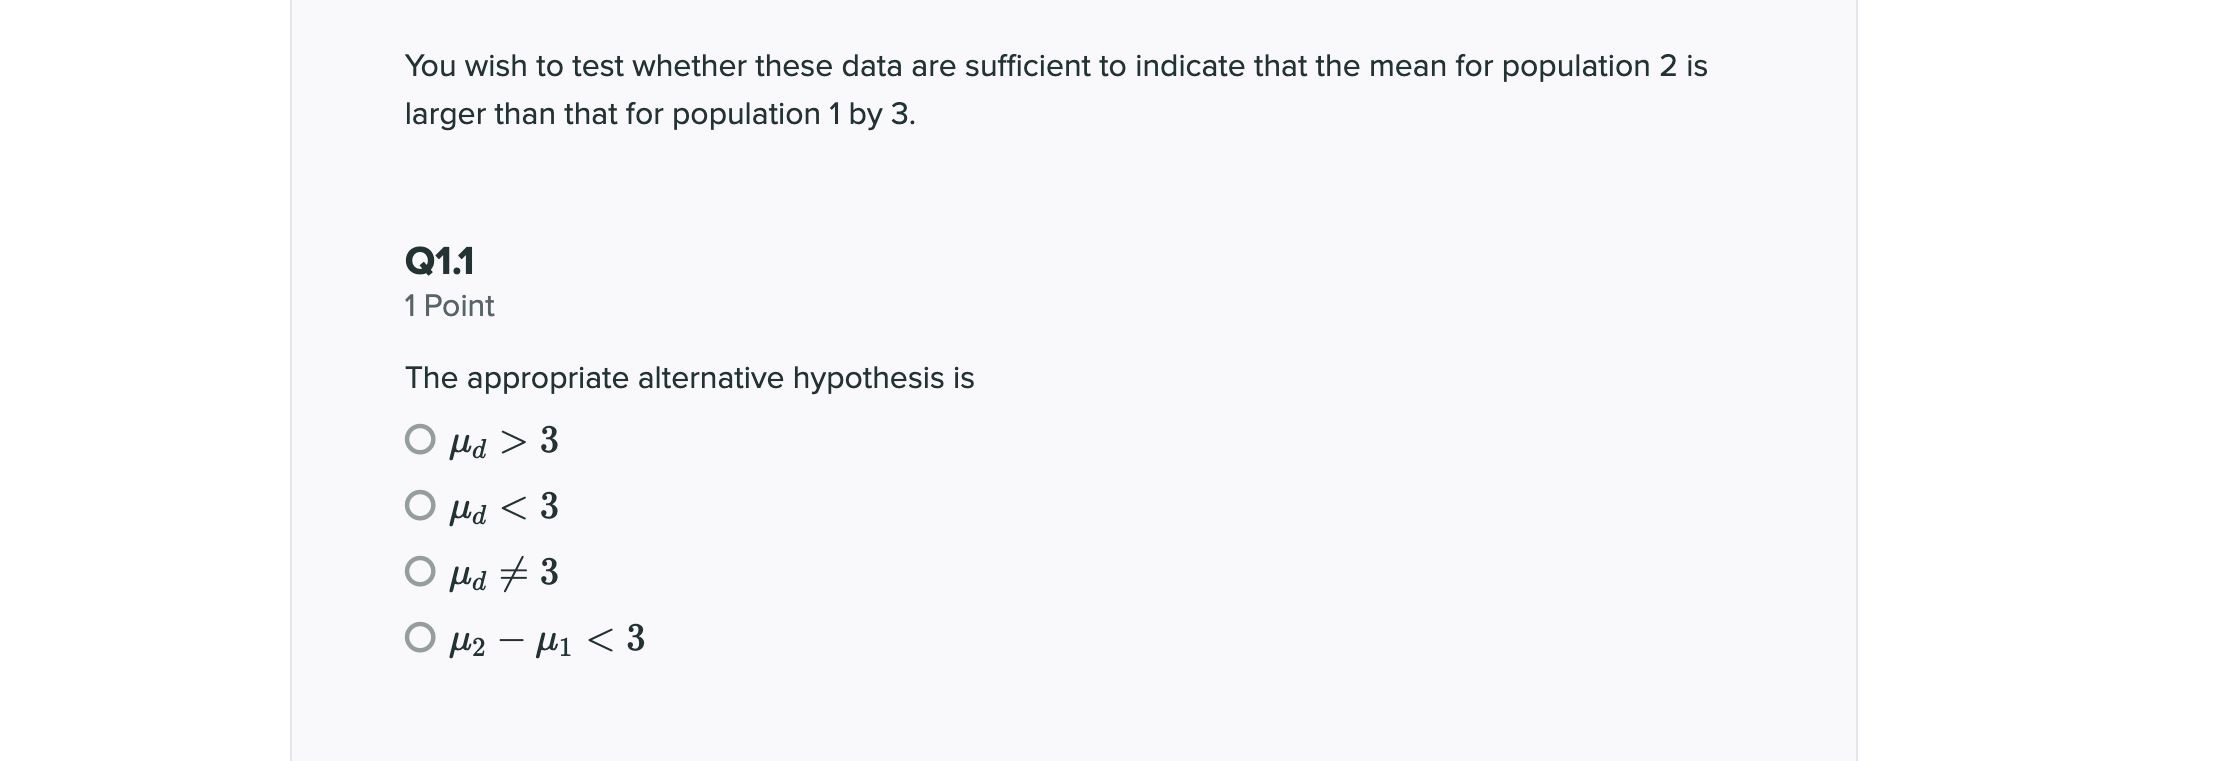The image size is (2227, 761).
Task: Click the alternative hypothesis prompt text
Action: pos(689,378)
